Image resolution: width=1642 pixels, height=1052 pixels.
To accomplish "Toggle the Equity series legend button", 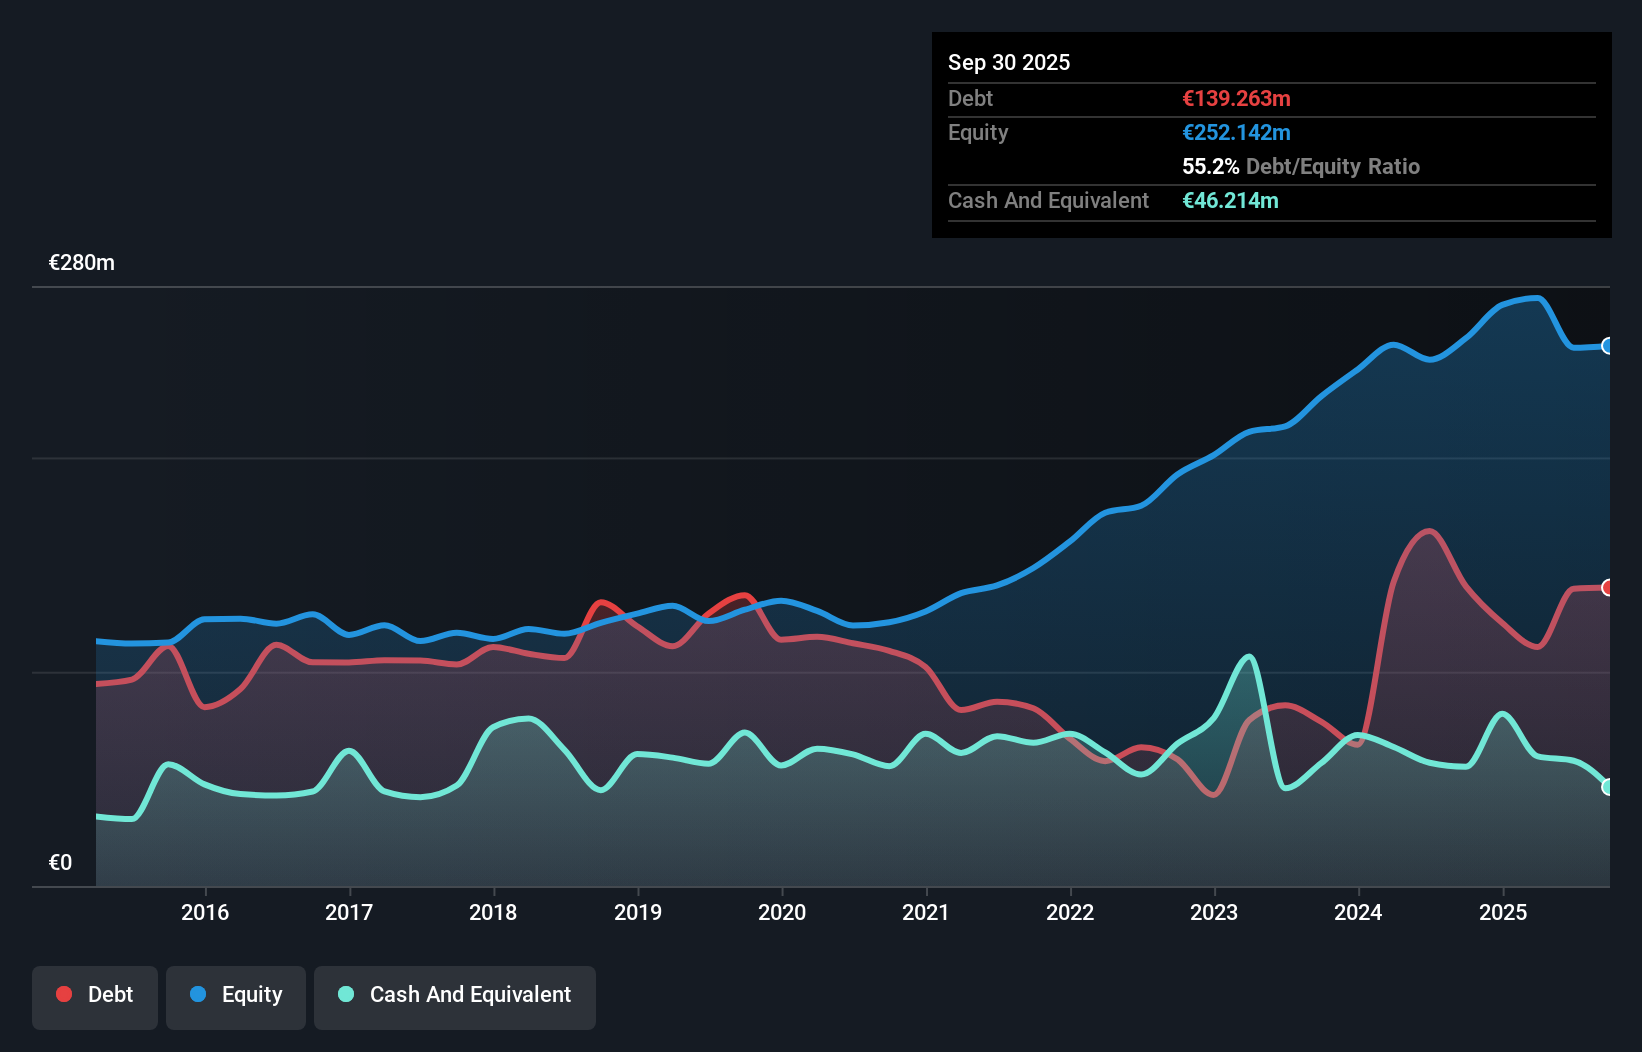I will (x=236, y=997).
